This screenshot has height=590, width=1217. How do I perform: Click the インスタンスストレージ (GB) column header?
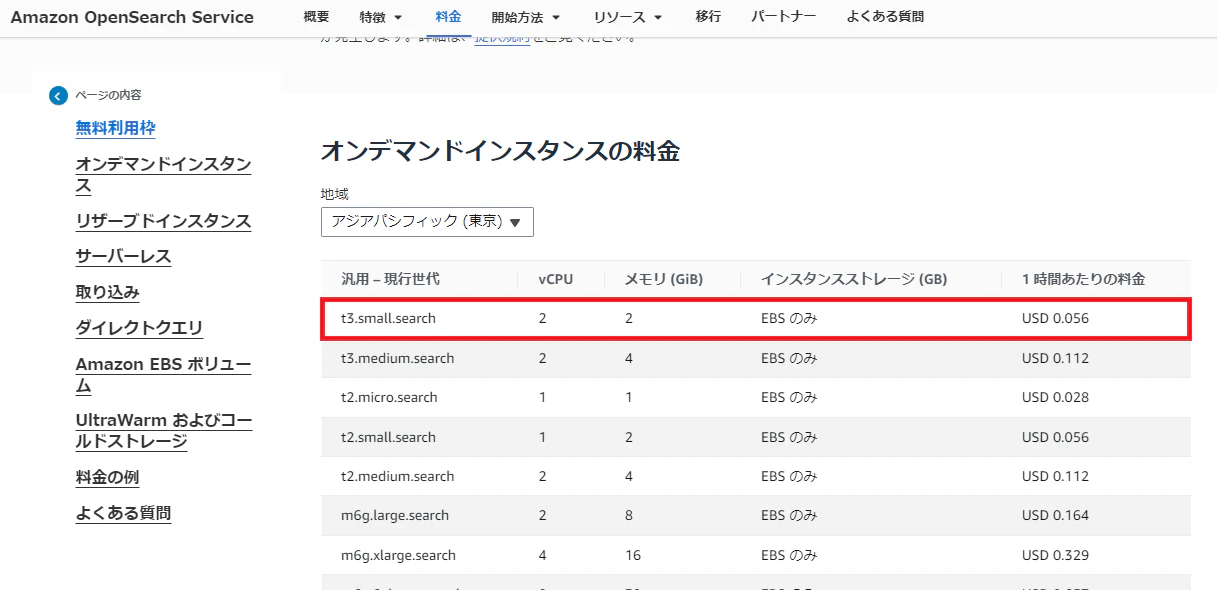854,279
